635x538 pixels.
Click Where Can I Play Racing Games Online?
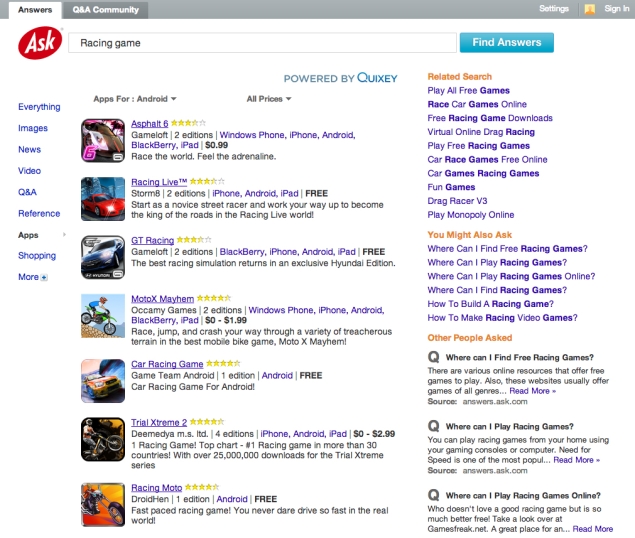(511, 276)
